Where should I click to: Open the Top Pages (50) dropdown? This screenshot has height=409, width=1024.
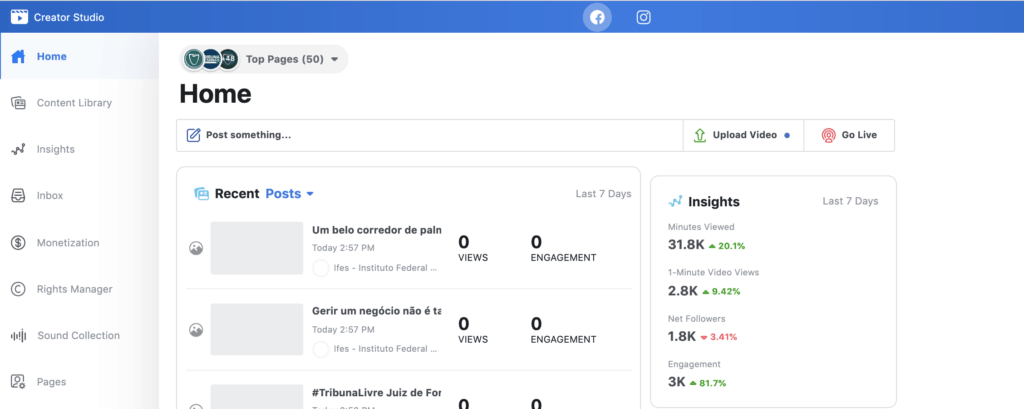[264, 59]
